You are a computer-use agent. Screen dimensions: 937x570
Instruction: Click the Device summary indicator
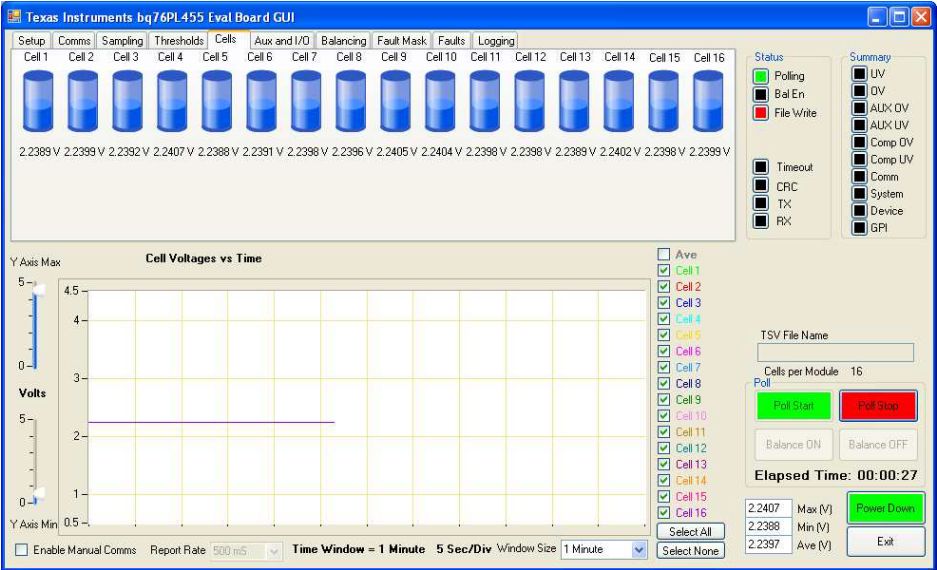[x=859, y=210]
